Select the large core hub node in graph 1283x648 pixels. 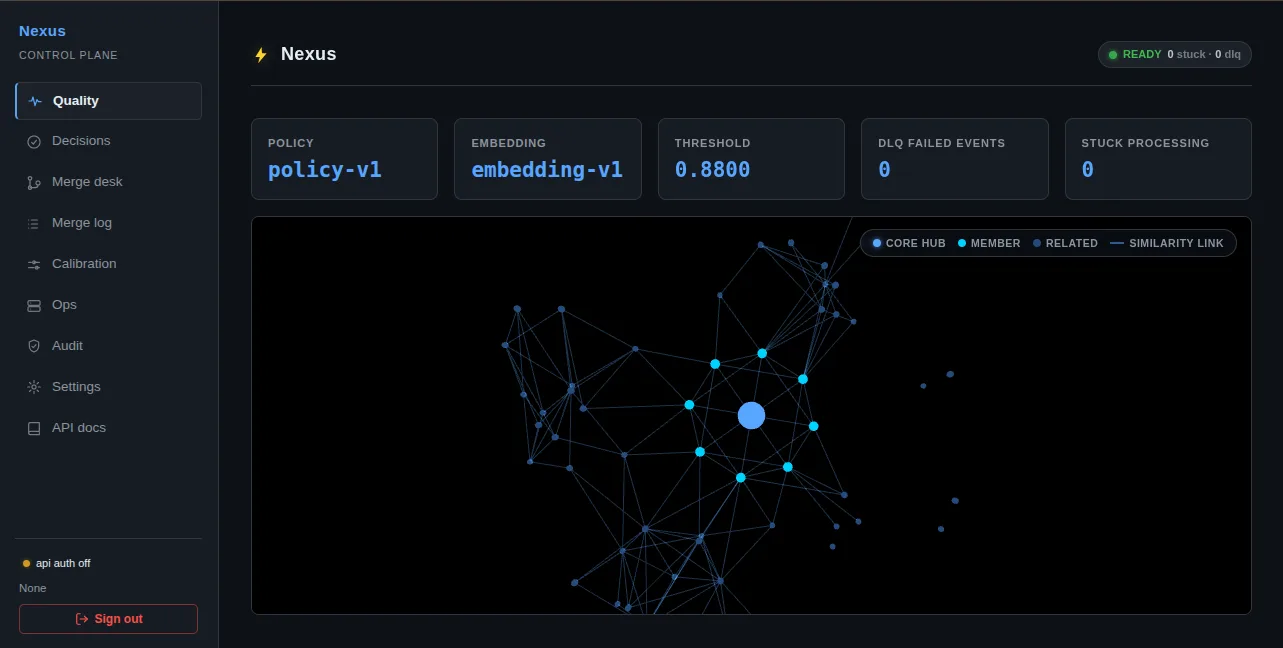click(x=751, y=416)
